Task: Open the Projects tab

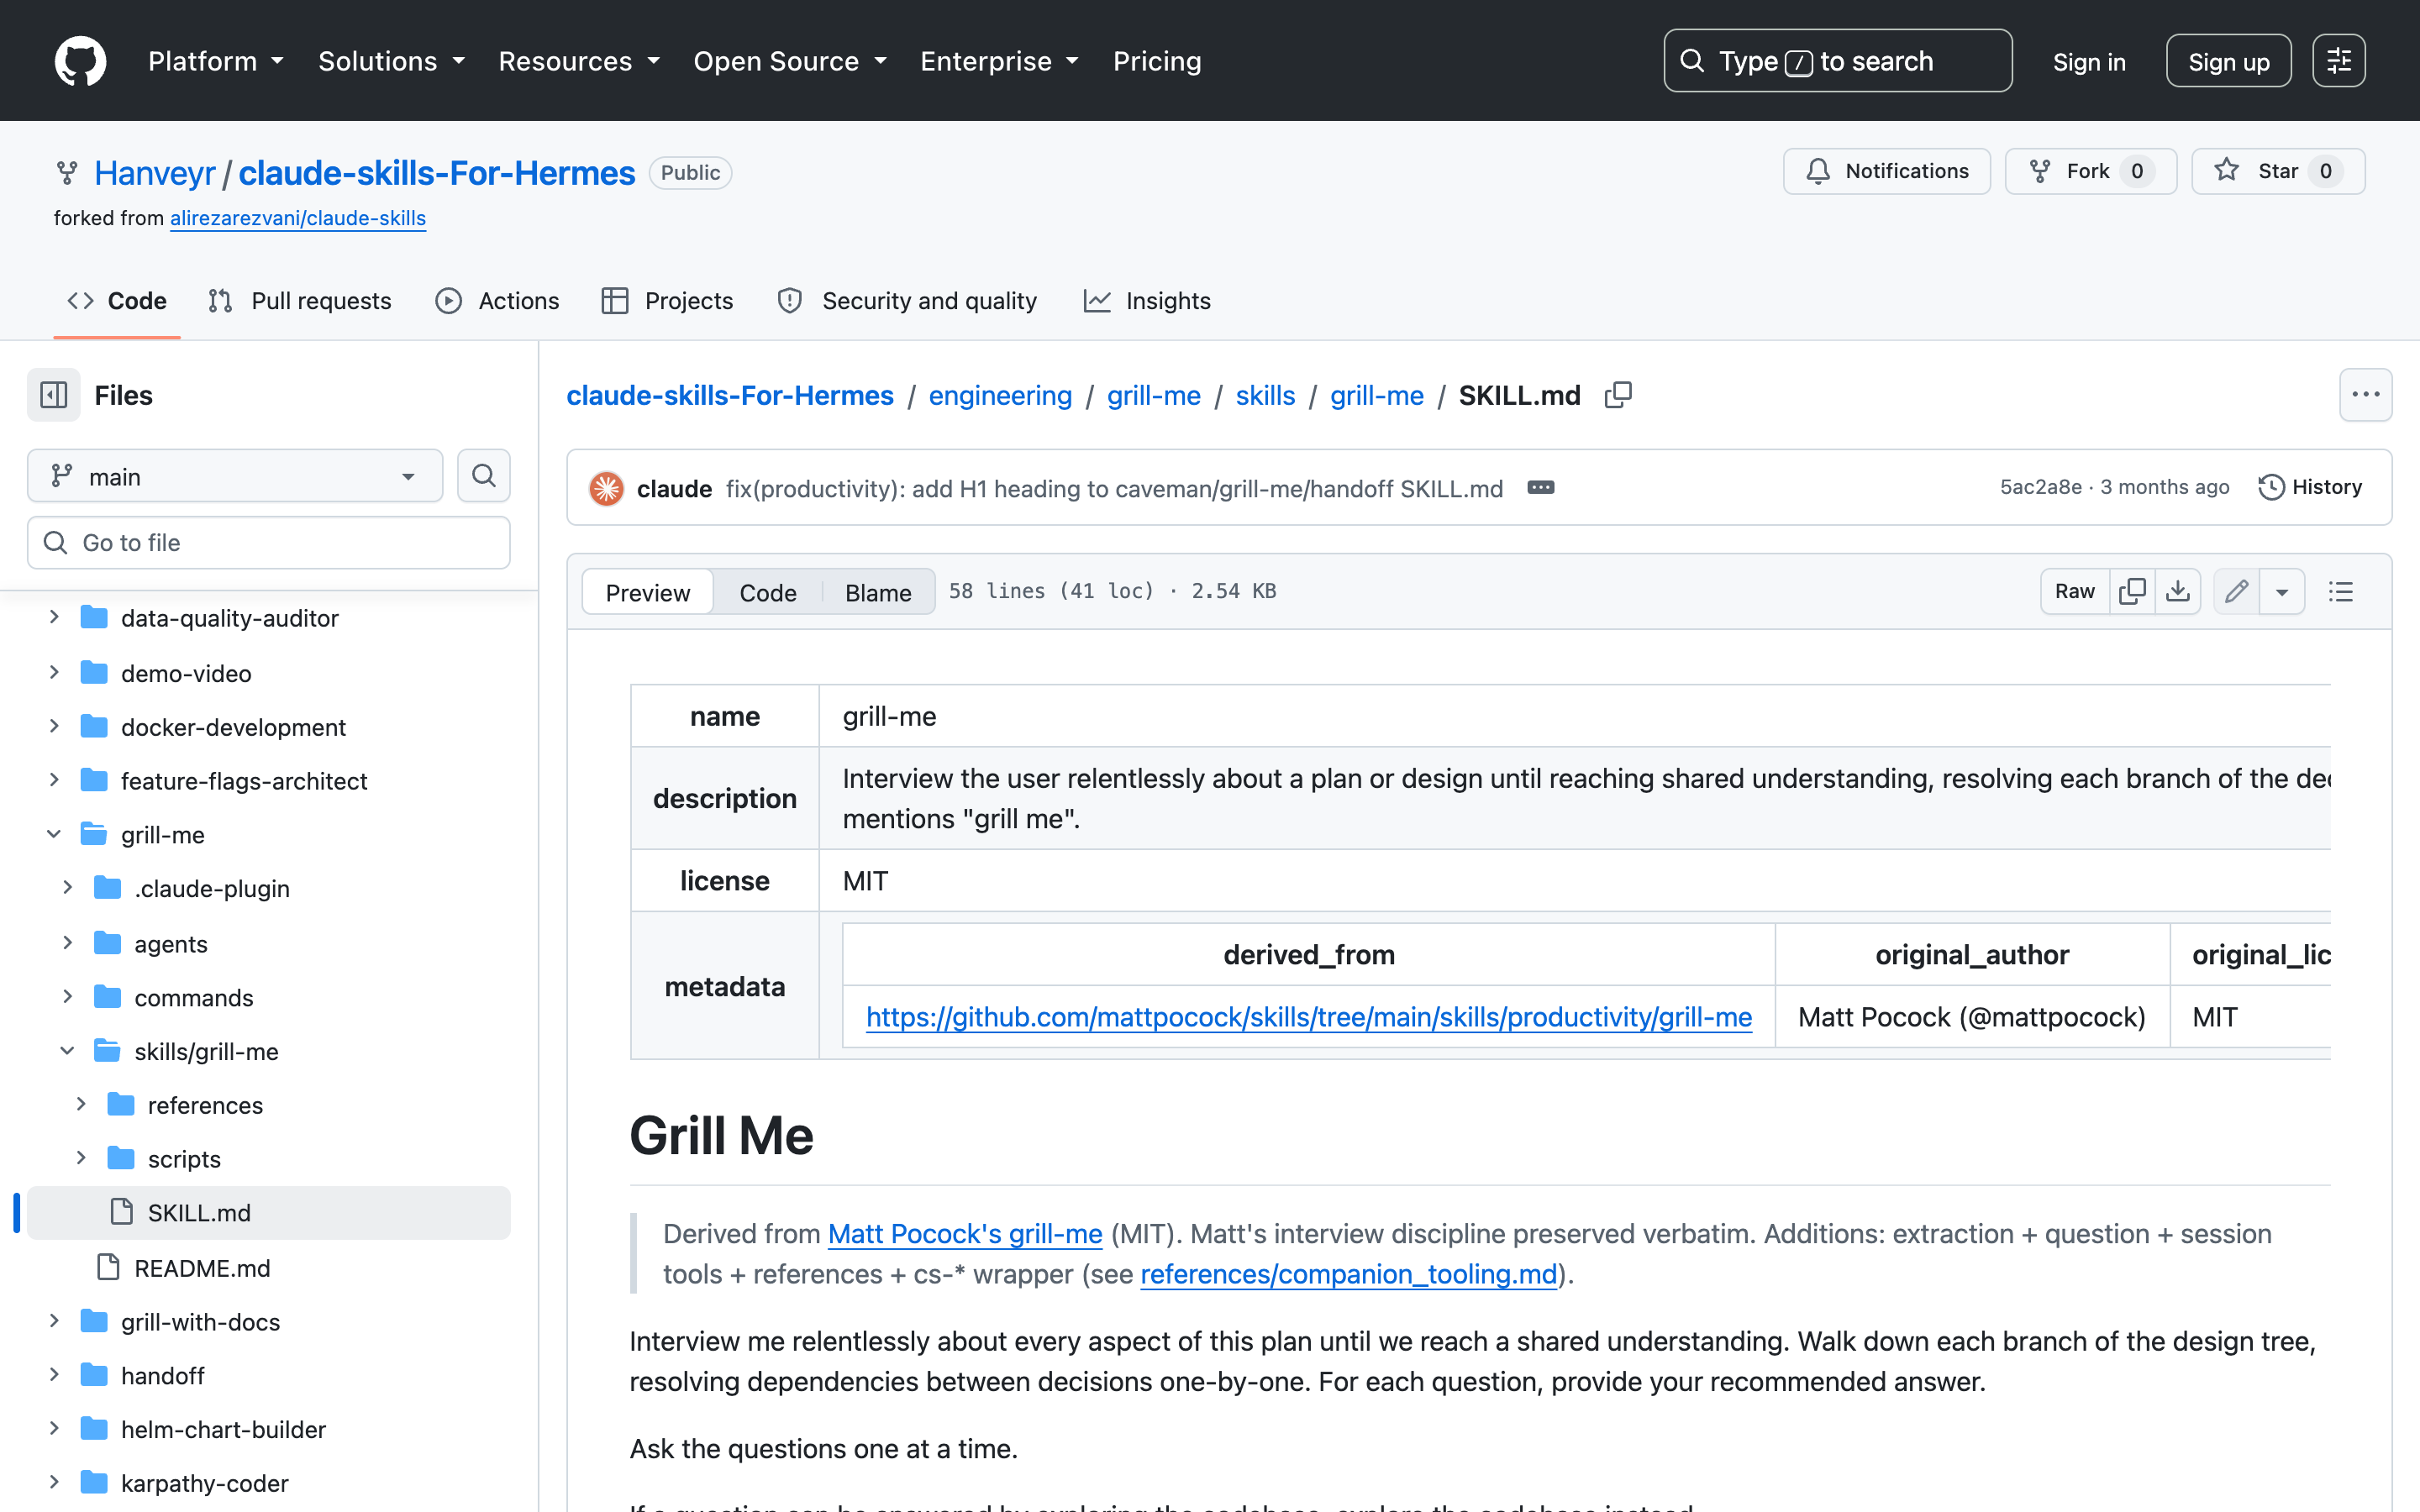Action: (x=667, y=301)
